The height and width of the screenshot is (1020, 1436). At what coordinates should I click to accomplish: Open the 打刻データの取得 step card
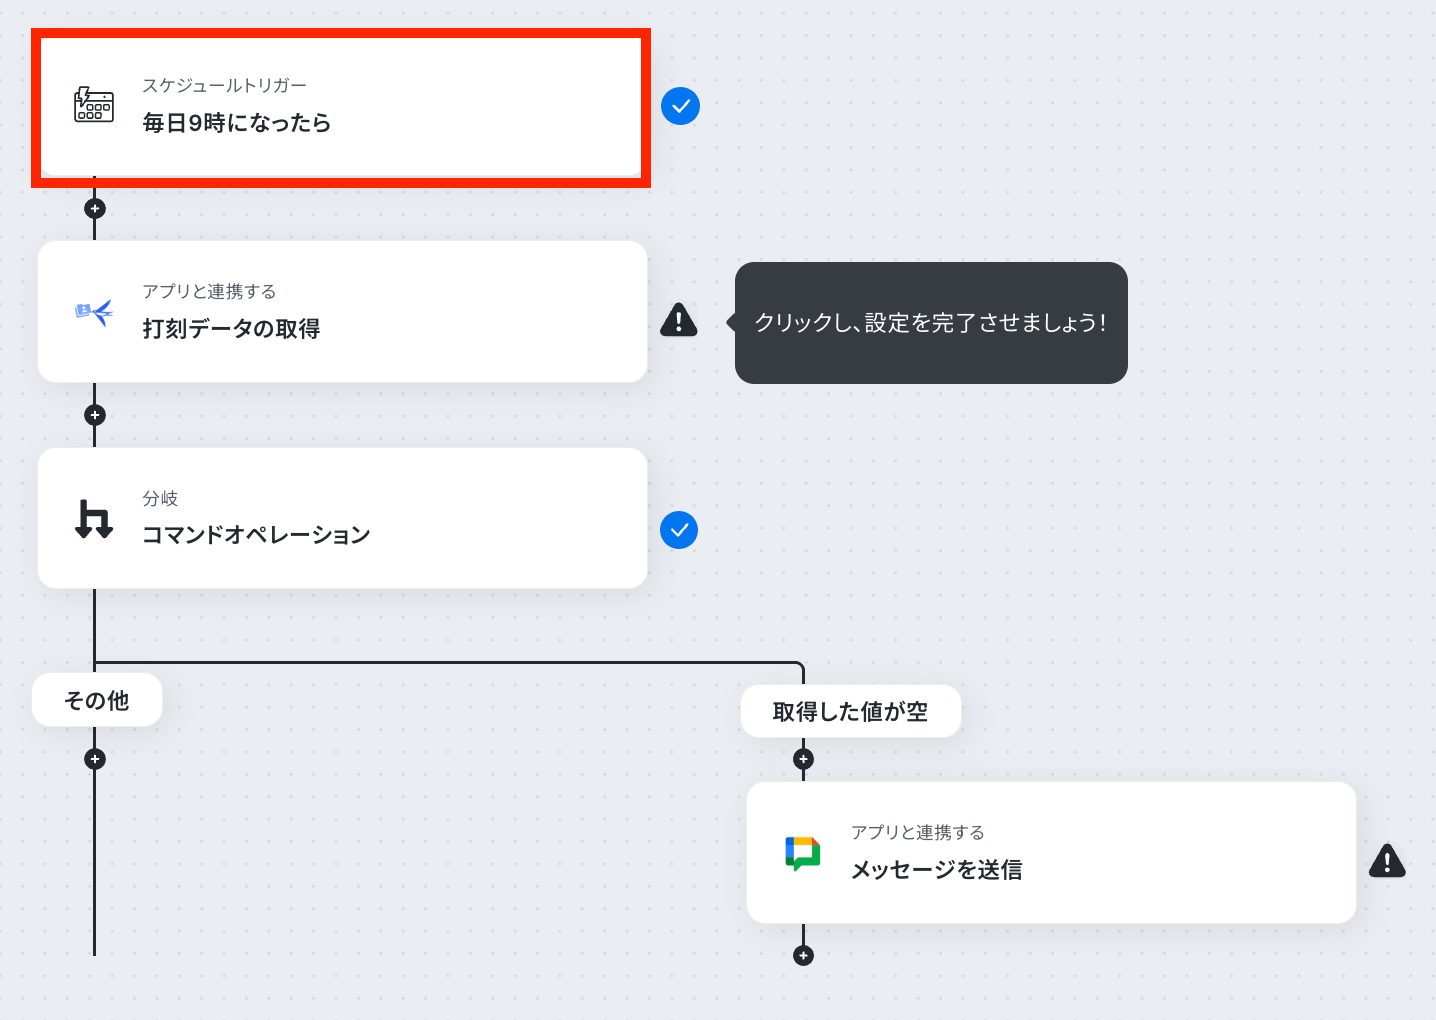point(342,311)
